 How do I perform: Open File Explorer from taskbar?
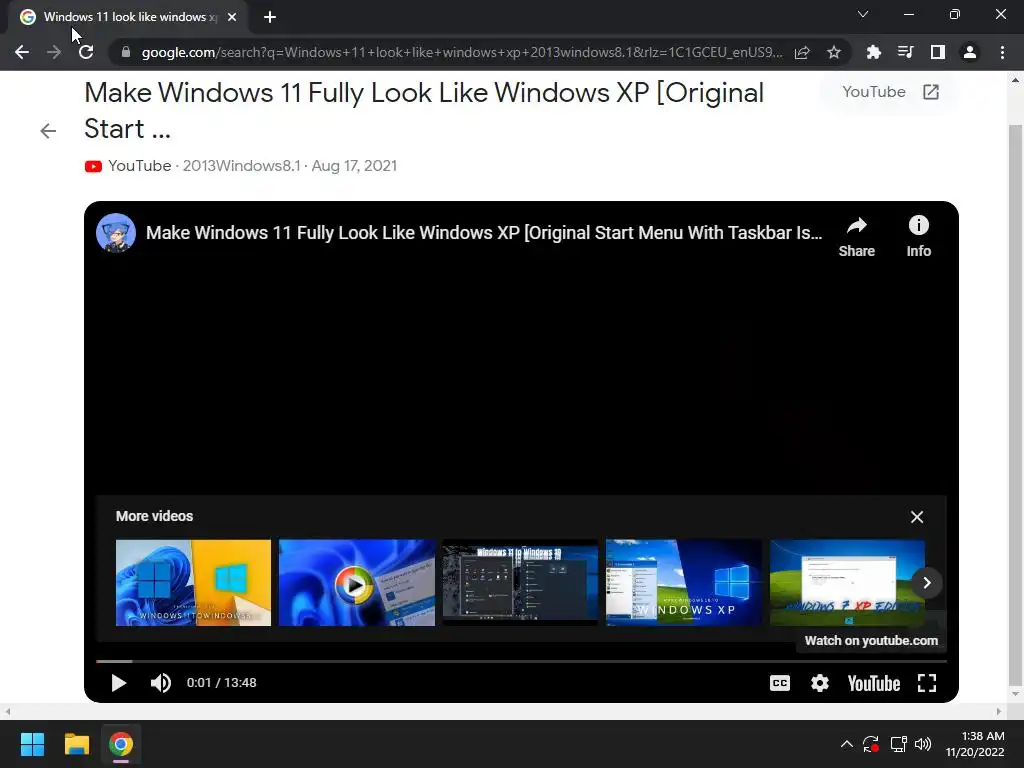[x=76, y=744]
